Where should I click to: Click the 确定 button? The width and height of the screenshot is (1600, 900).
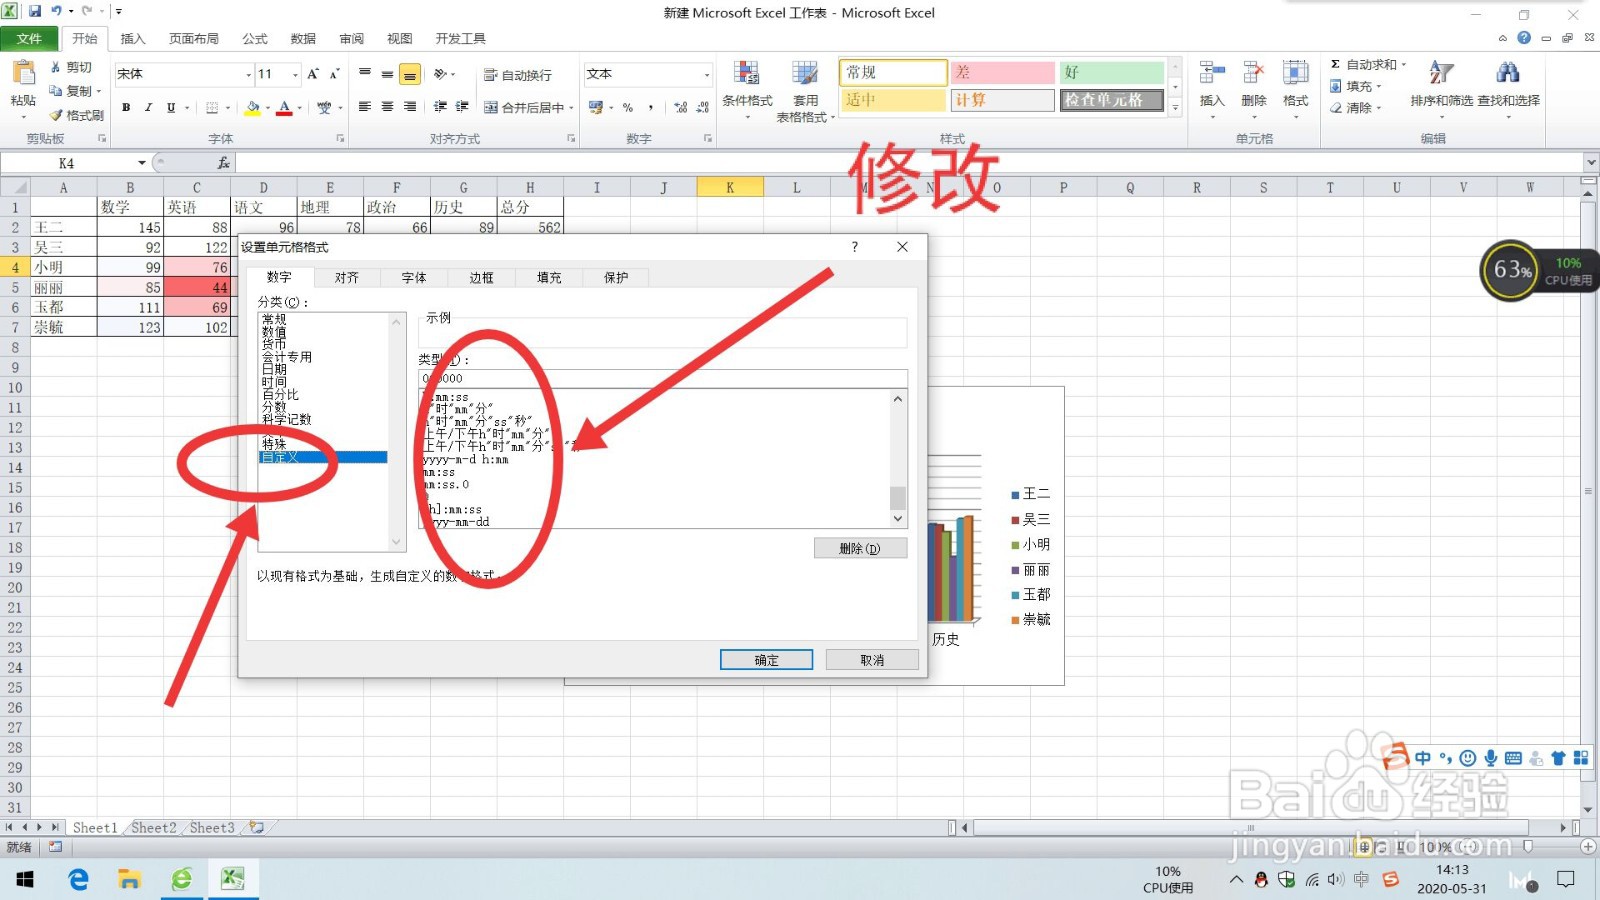(x=765, y=659)
